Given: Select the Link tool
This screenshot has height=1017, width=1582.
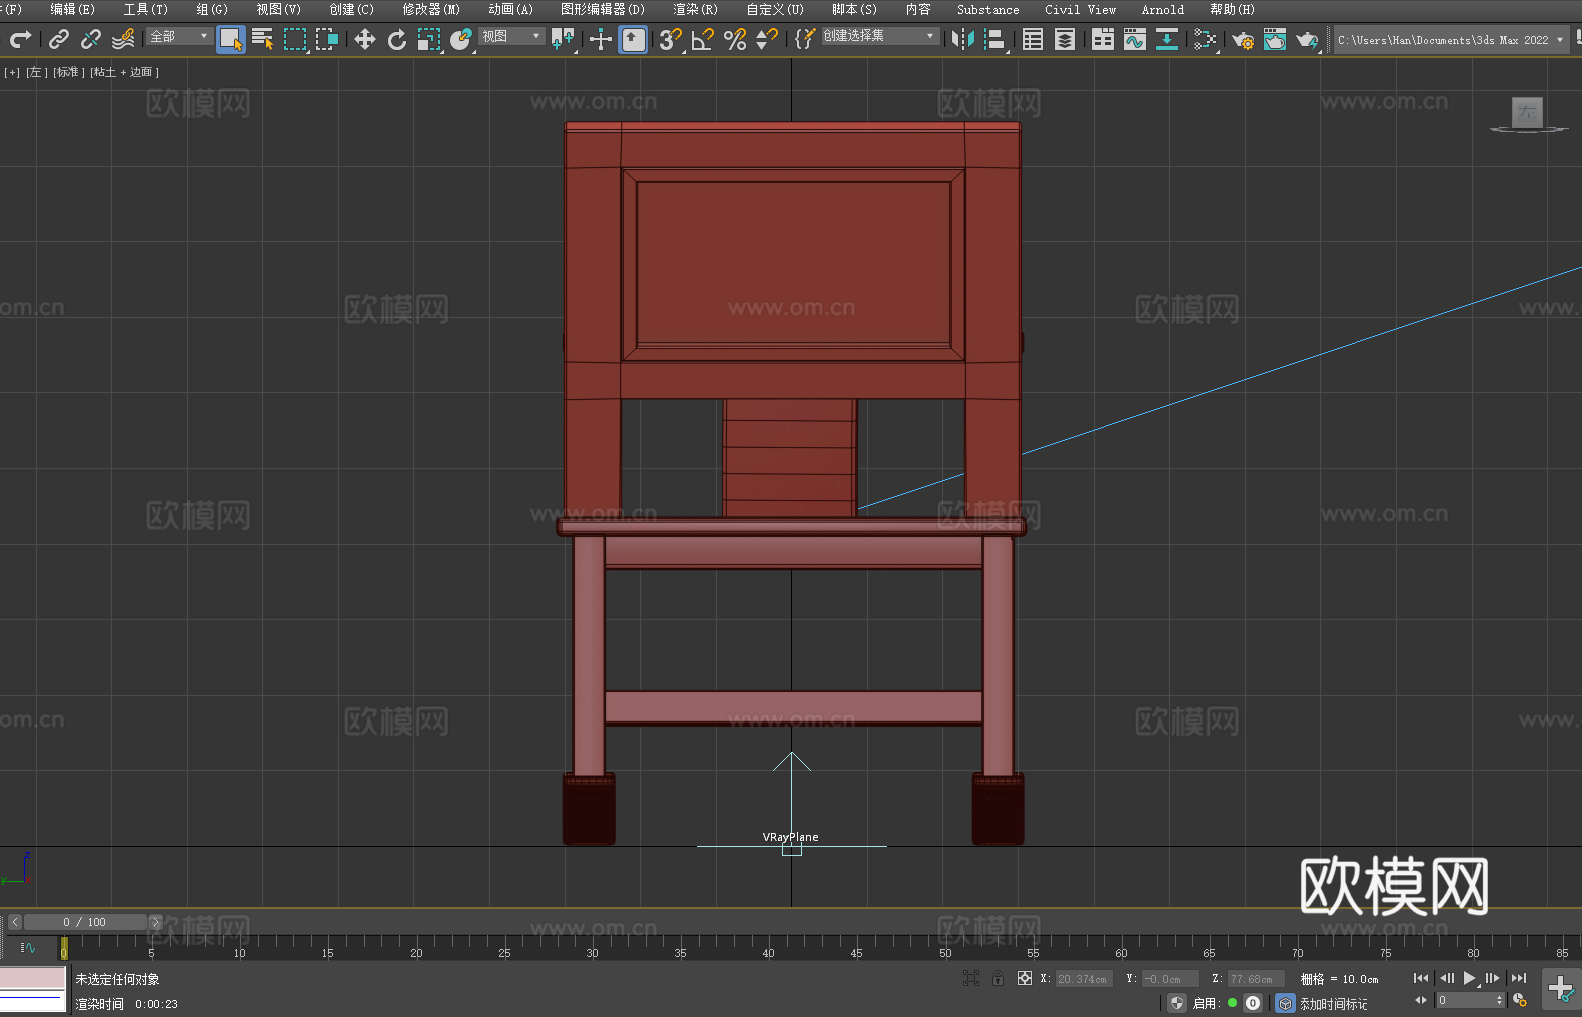Looking at the screenshot, I should (x=59, y=39).
